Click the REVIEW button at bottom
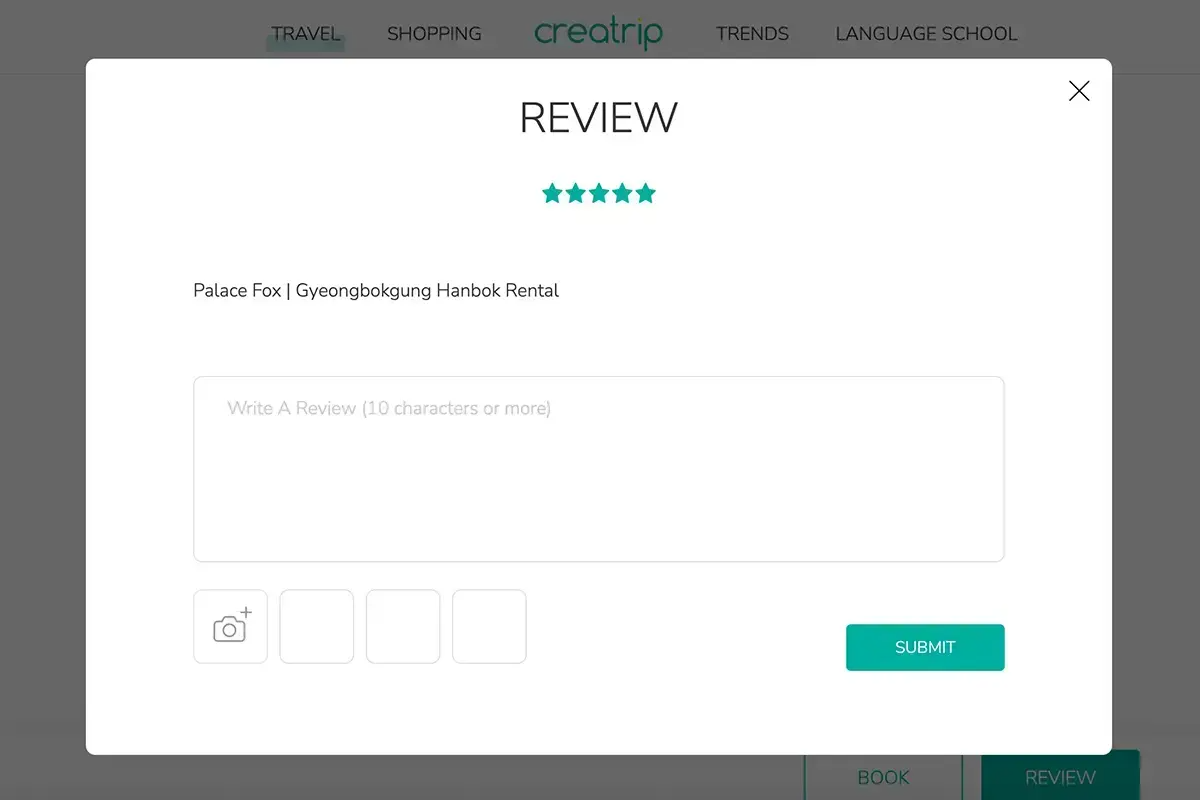 [1060, 777]
